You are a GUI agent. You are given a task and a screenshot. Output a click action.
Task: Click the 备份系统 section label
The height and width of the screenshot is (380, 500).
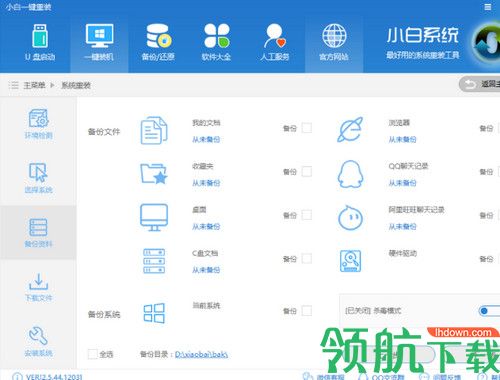pos(104,314)
